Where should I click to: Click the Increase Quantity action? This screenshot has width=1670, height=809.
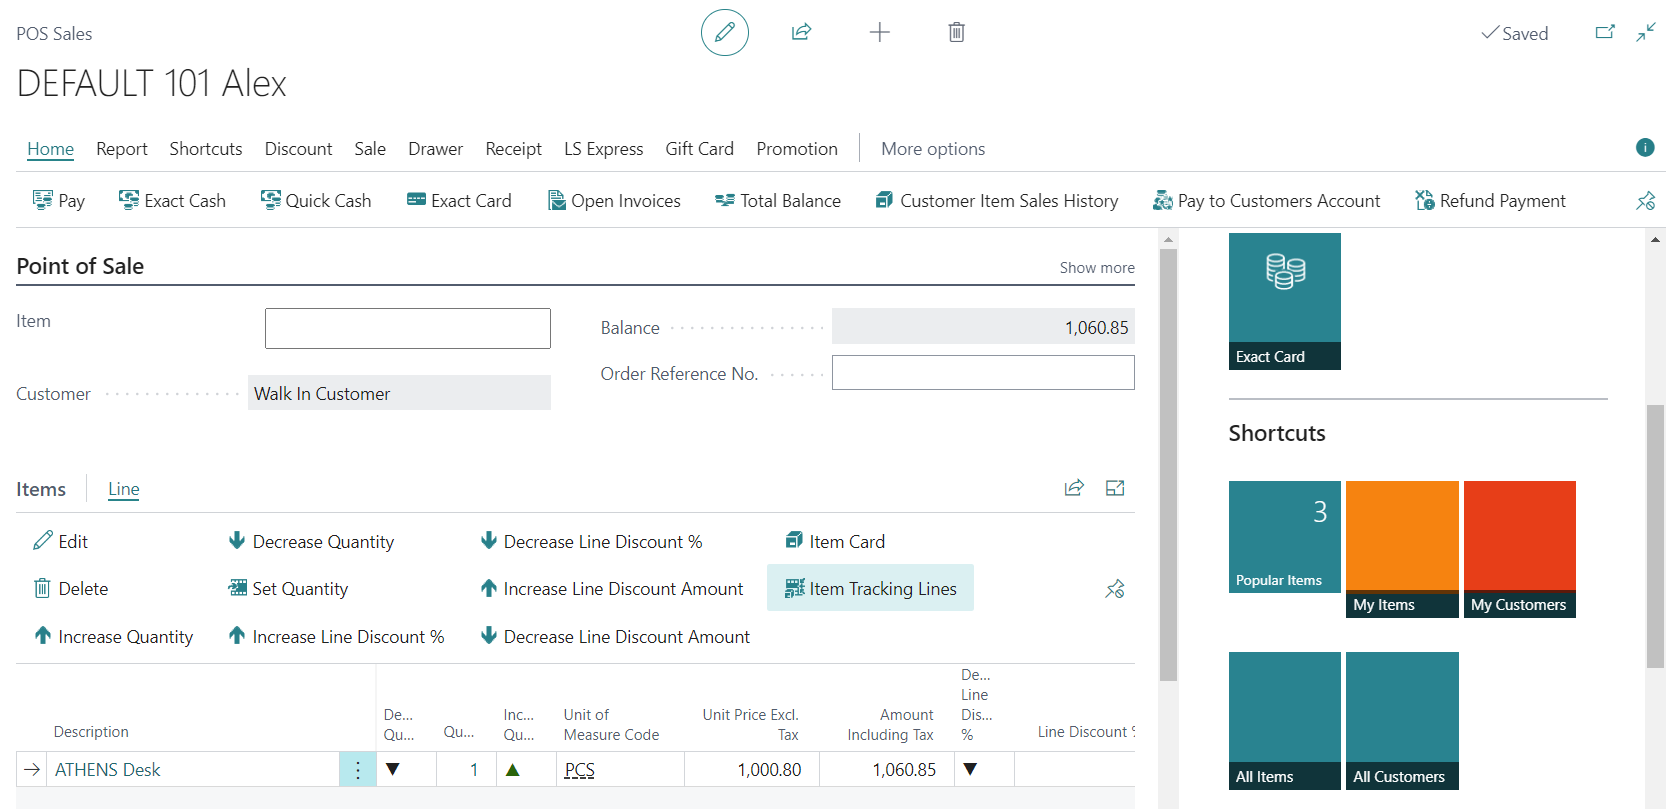point(114,637)
